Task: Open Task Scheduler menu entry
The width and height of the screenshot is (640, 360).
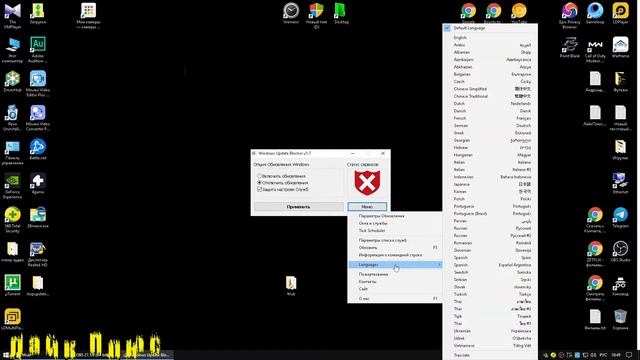Action: point(395,231)
